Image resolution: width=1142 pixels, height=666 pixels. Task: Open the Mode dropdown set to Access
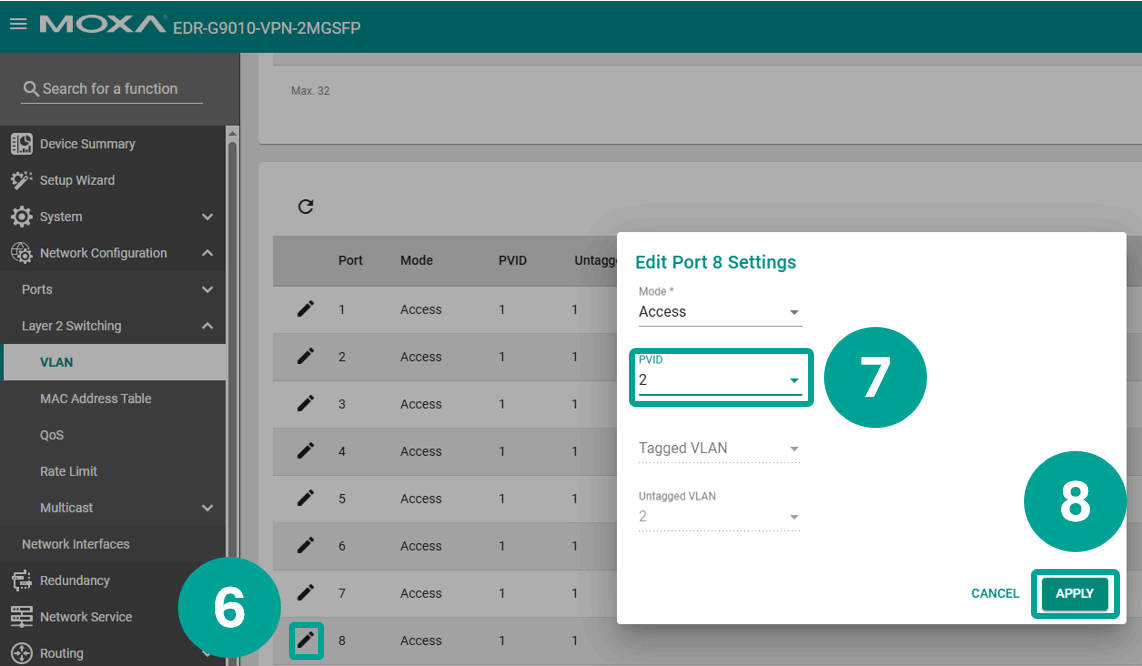(x=719, y=312)
